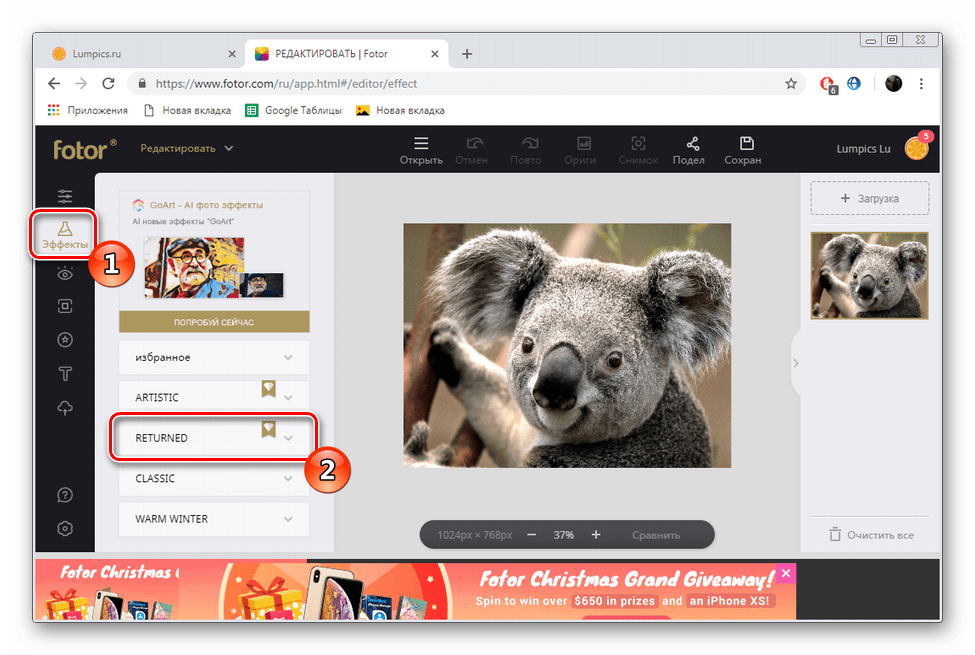Open the Новая вкладка bookmark with picture icon
The width and height of the screenshot is (975, 655).
pos(400,110)
